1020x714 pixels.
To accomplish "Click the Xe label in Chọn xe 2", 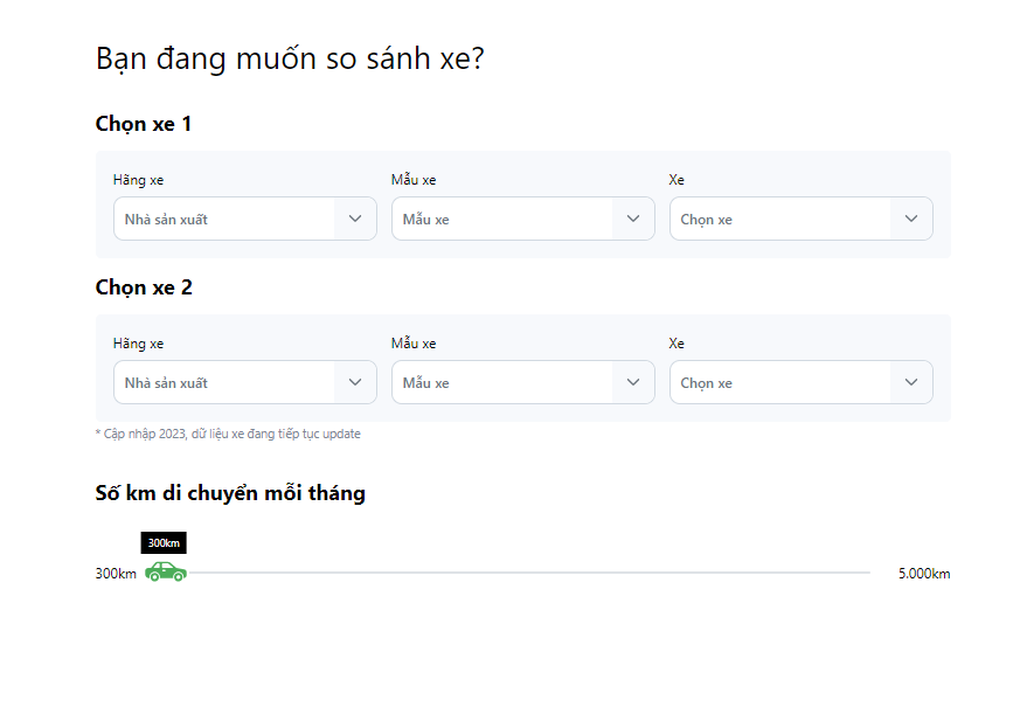I will click(x=677, y=344).
